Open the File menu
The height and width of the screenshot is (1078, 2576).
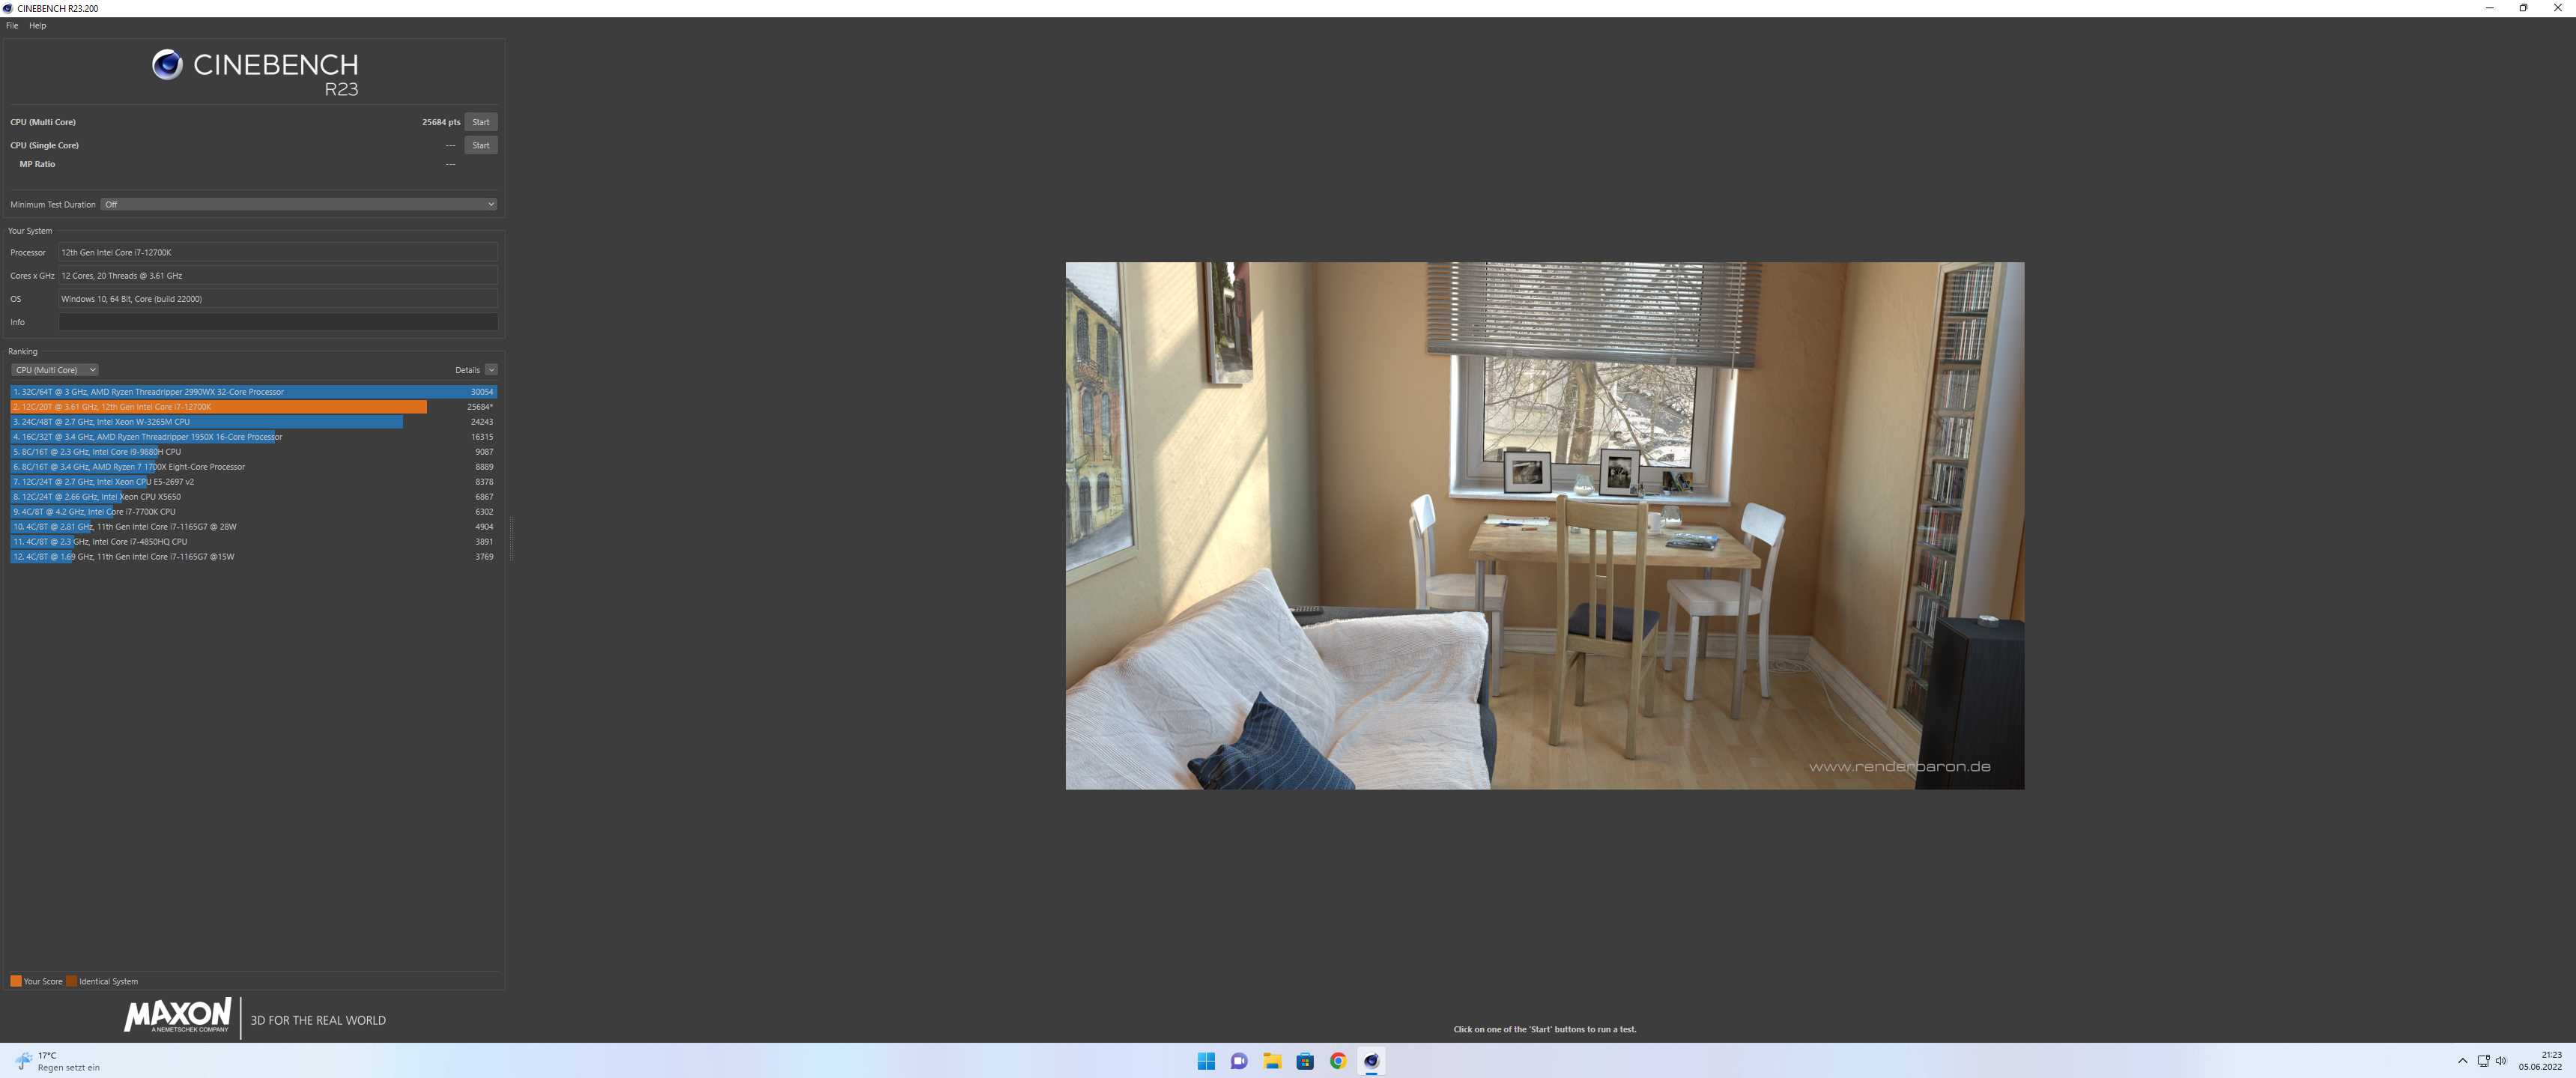point(12,26)
